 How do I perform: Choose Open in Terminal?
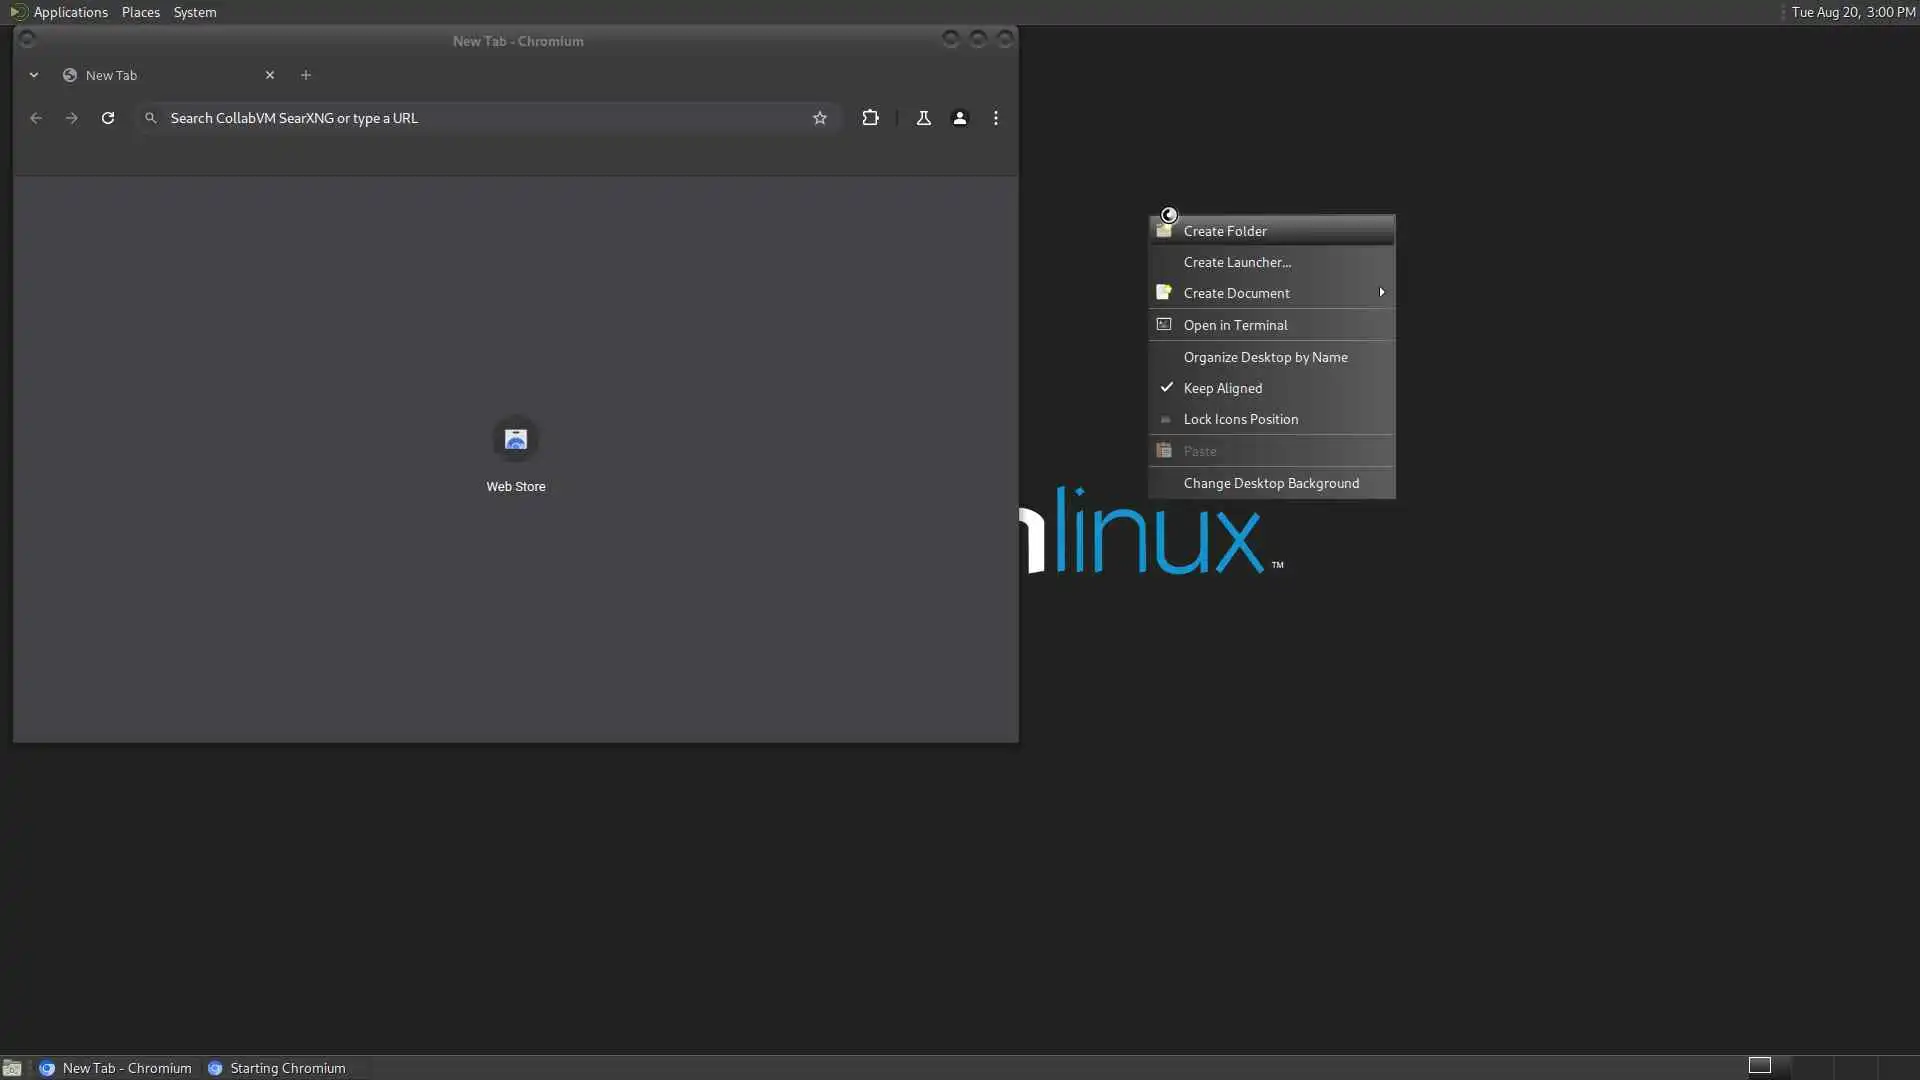[x=1235, y=325]
